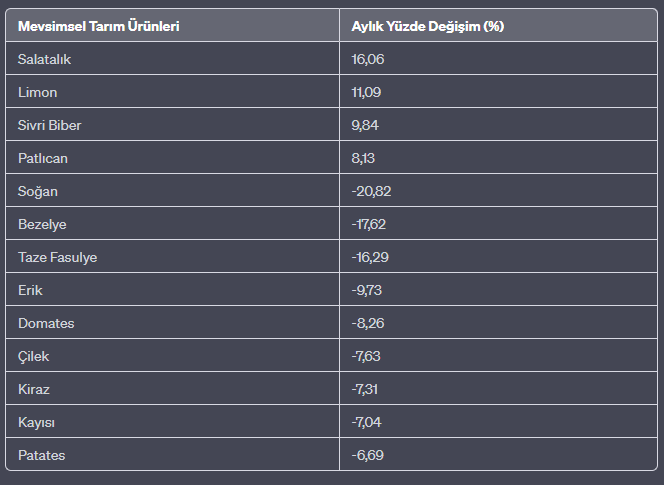Viewport: 664px width, 485px height.
Task: Click the Patates cell
Action: 172,455
